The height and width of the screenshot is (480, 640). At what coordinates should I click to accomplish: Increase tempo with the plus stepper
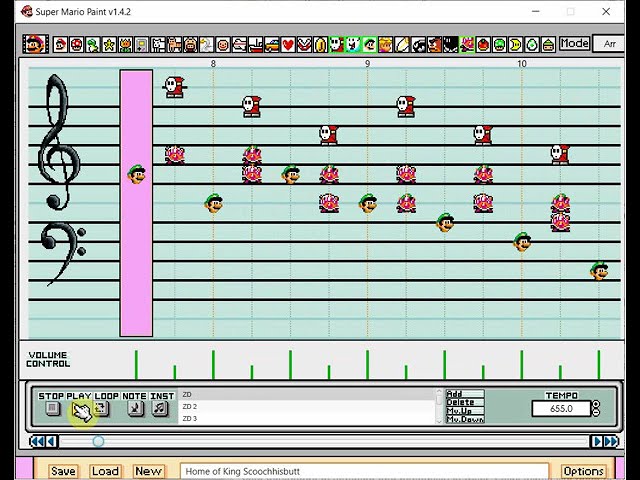pyautogui.click(x=596, y=404)
